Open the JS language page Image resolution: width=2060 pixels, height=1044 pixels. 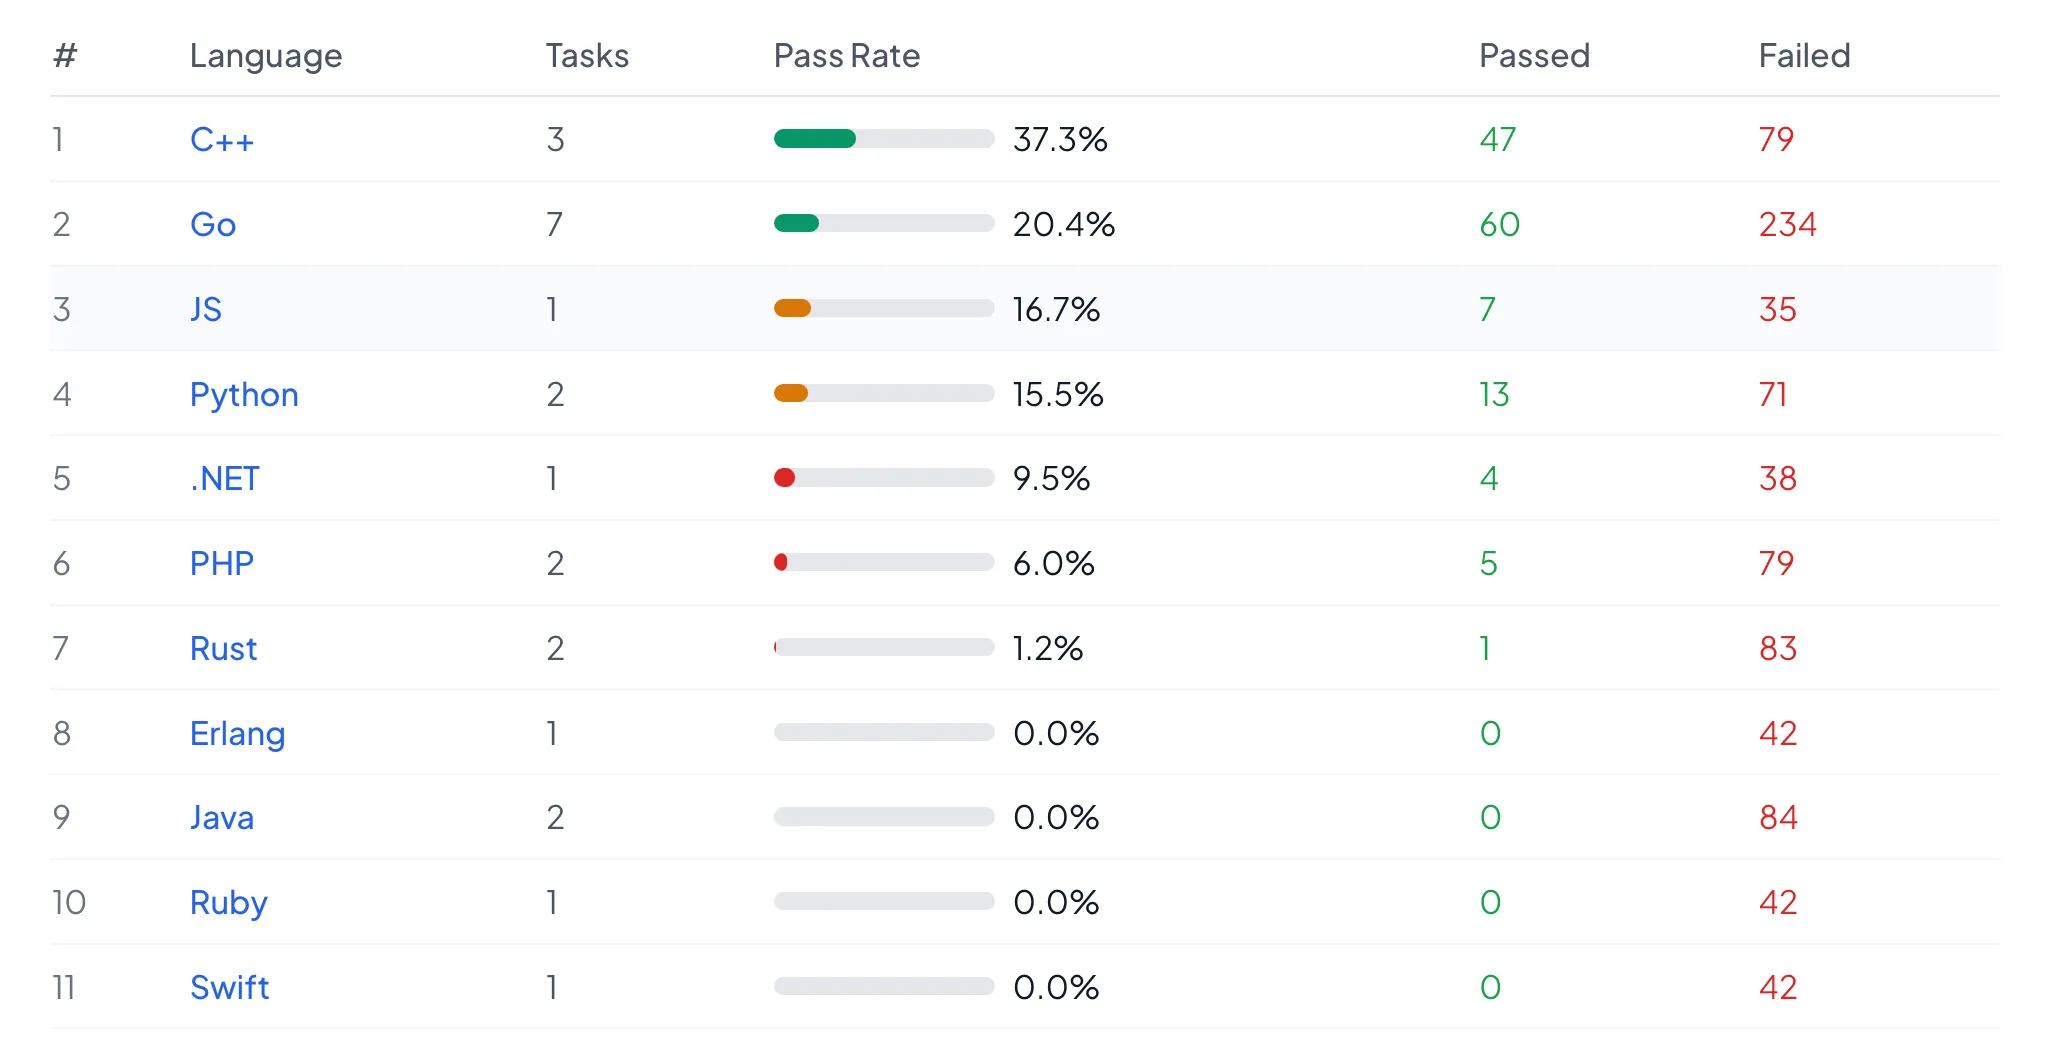coord(205,309)
